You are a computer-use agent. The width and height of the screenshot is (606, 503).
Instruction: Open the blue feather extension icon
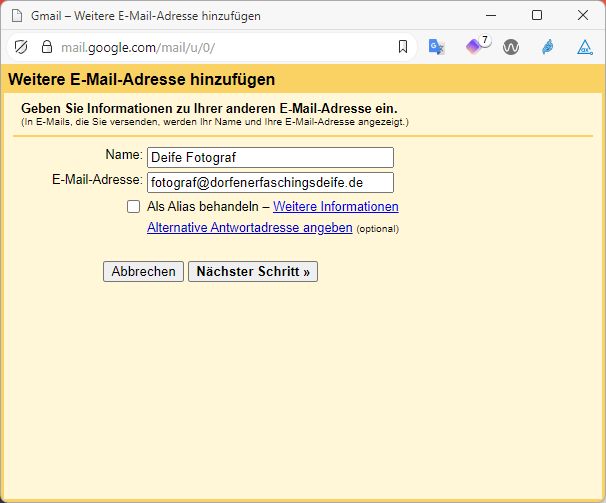(548, 47)
